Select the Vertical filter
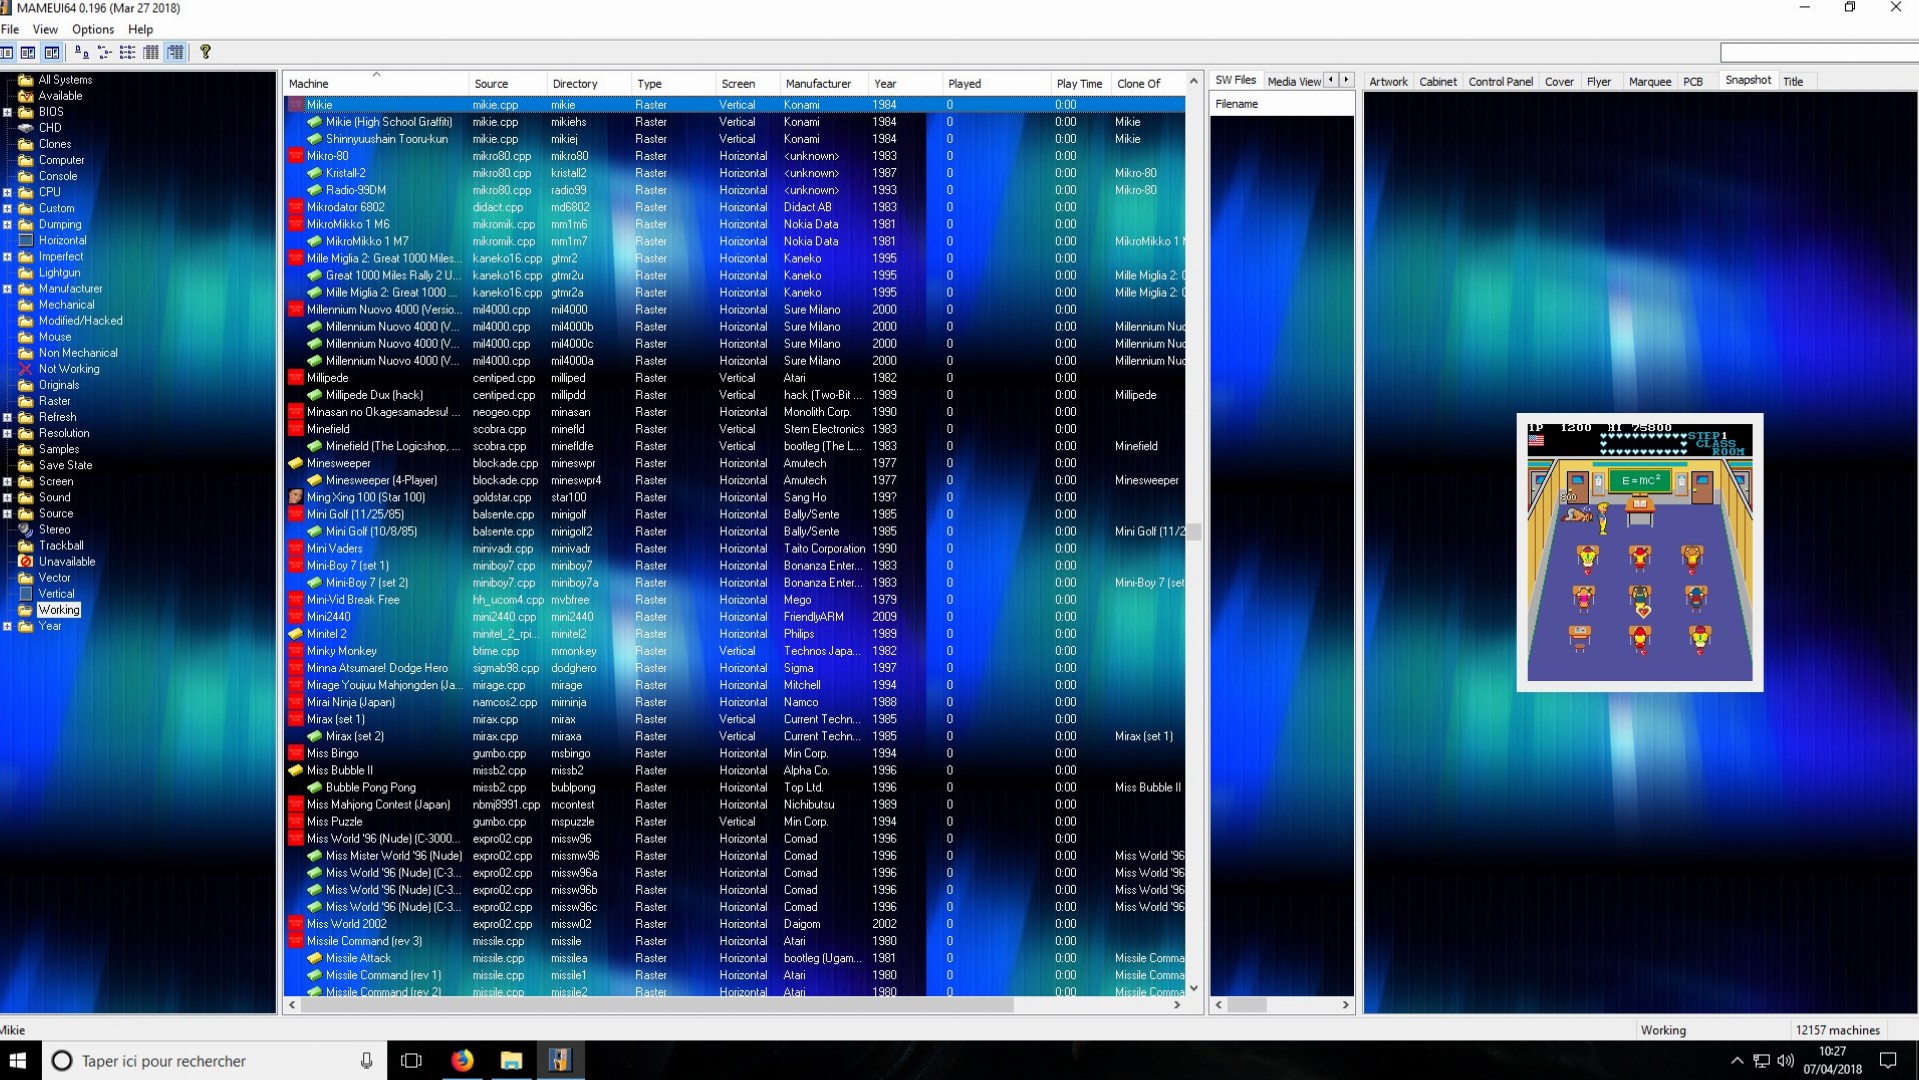The image size is (1919, 1080). point(56,594)
